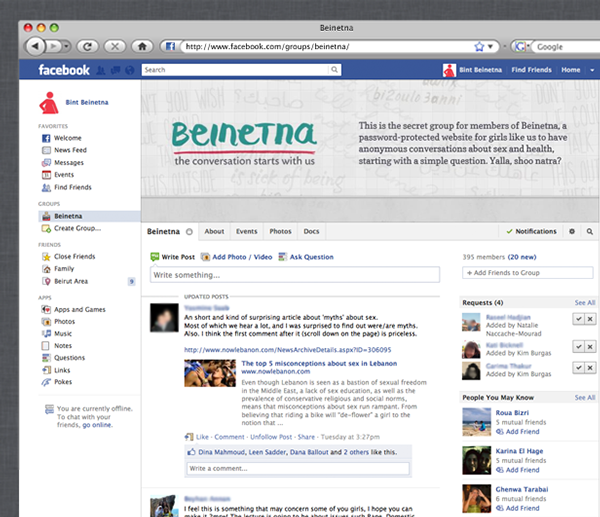600x517 pixels.
Task: Approve the request added by Natalie Naccache-Mourad
Action: (x=579, y=319)
